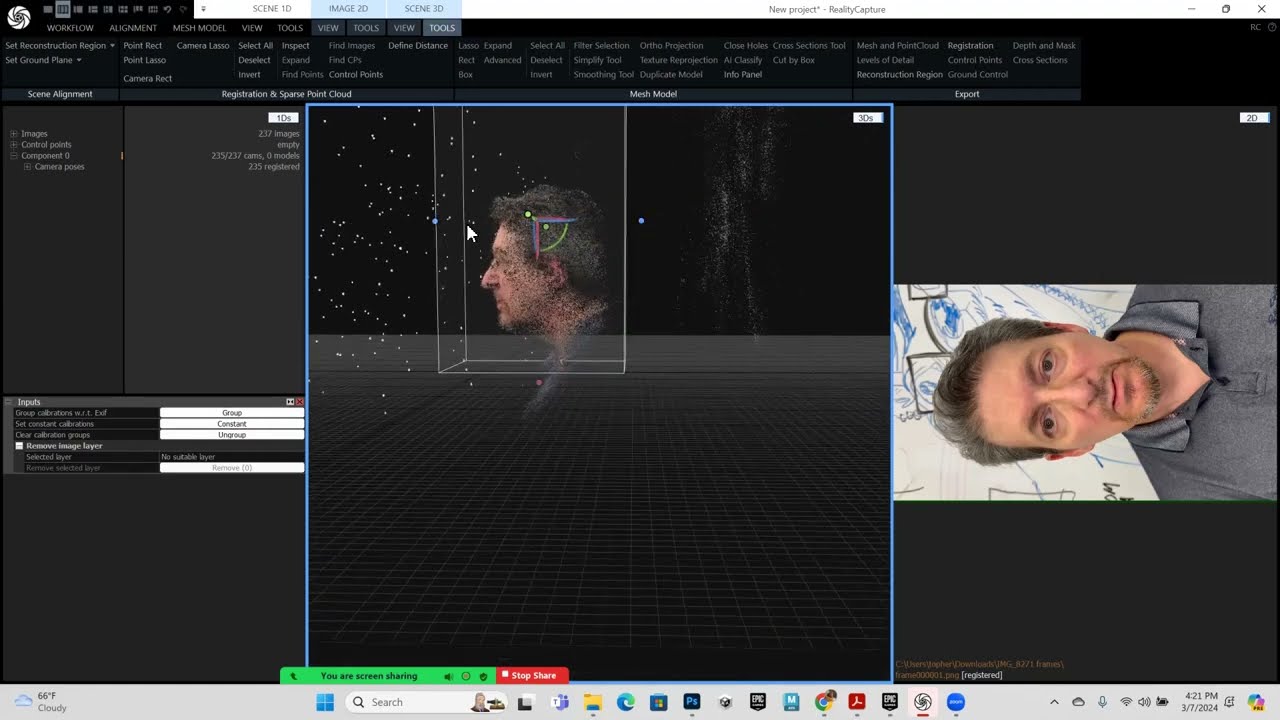This screenshot has width=1280, height=720.
Task: Click Stop Share in sharing bar
Action: pos(533,676)
